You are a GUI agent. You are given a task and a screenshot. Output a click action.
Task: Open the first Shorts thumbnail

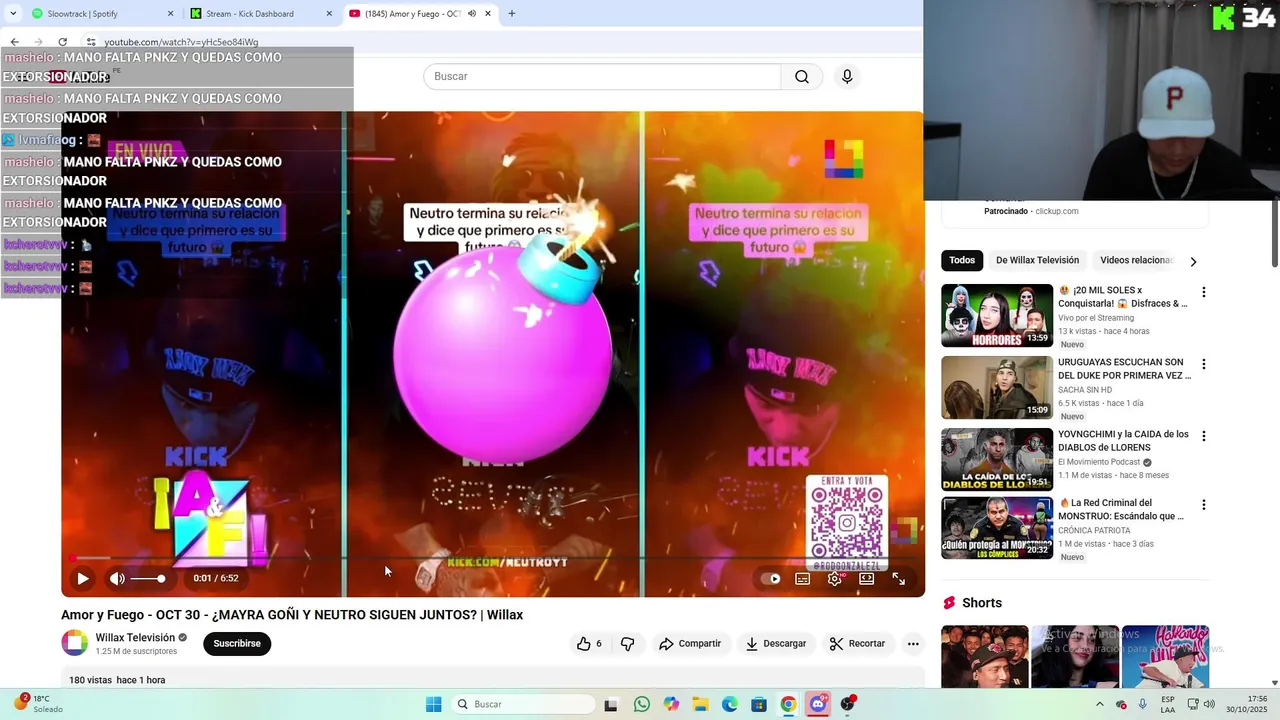click(984, 656)
